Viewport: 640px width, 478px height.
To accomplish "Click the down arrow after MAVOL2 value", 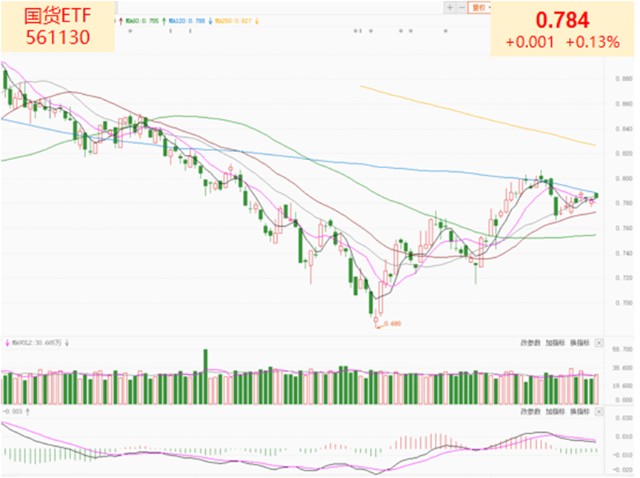I will [x=67, y=343].
